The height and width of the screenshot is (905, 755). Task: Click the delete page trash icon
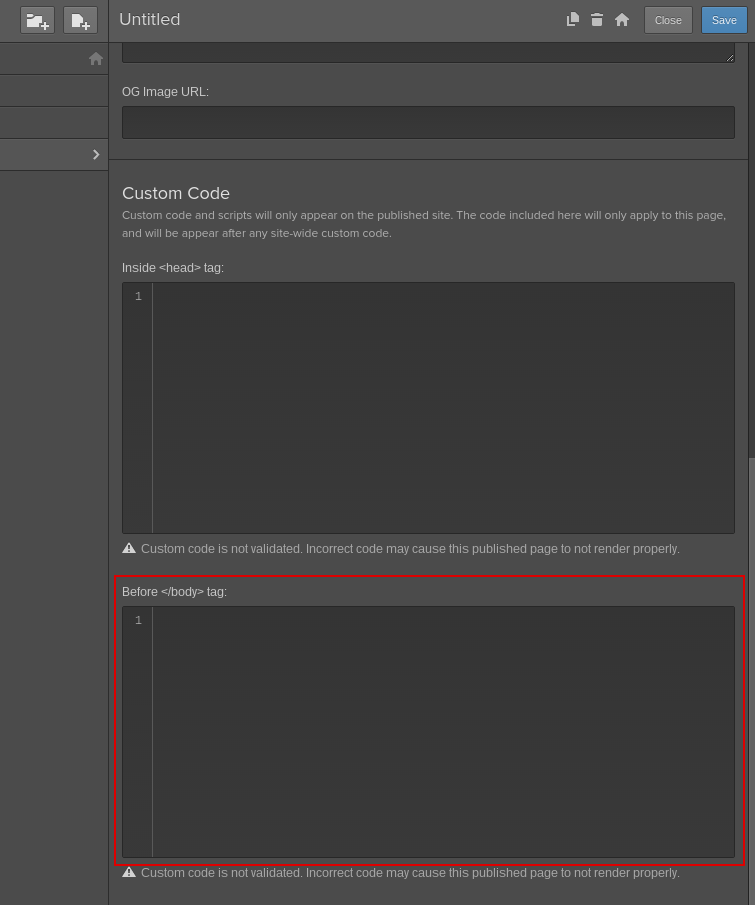pos(597,20)
